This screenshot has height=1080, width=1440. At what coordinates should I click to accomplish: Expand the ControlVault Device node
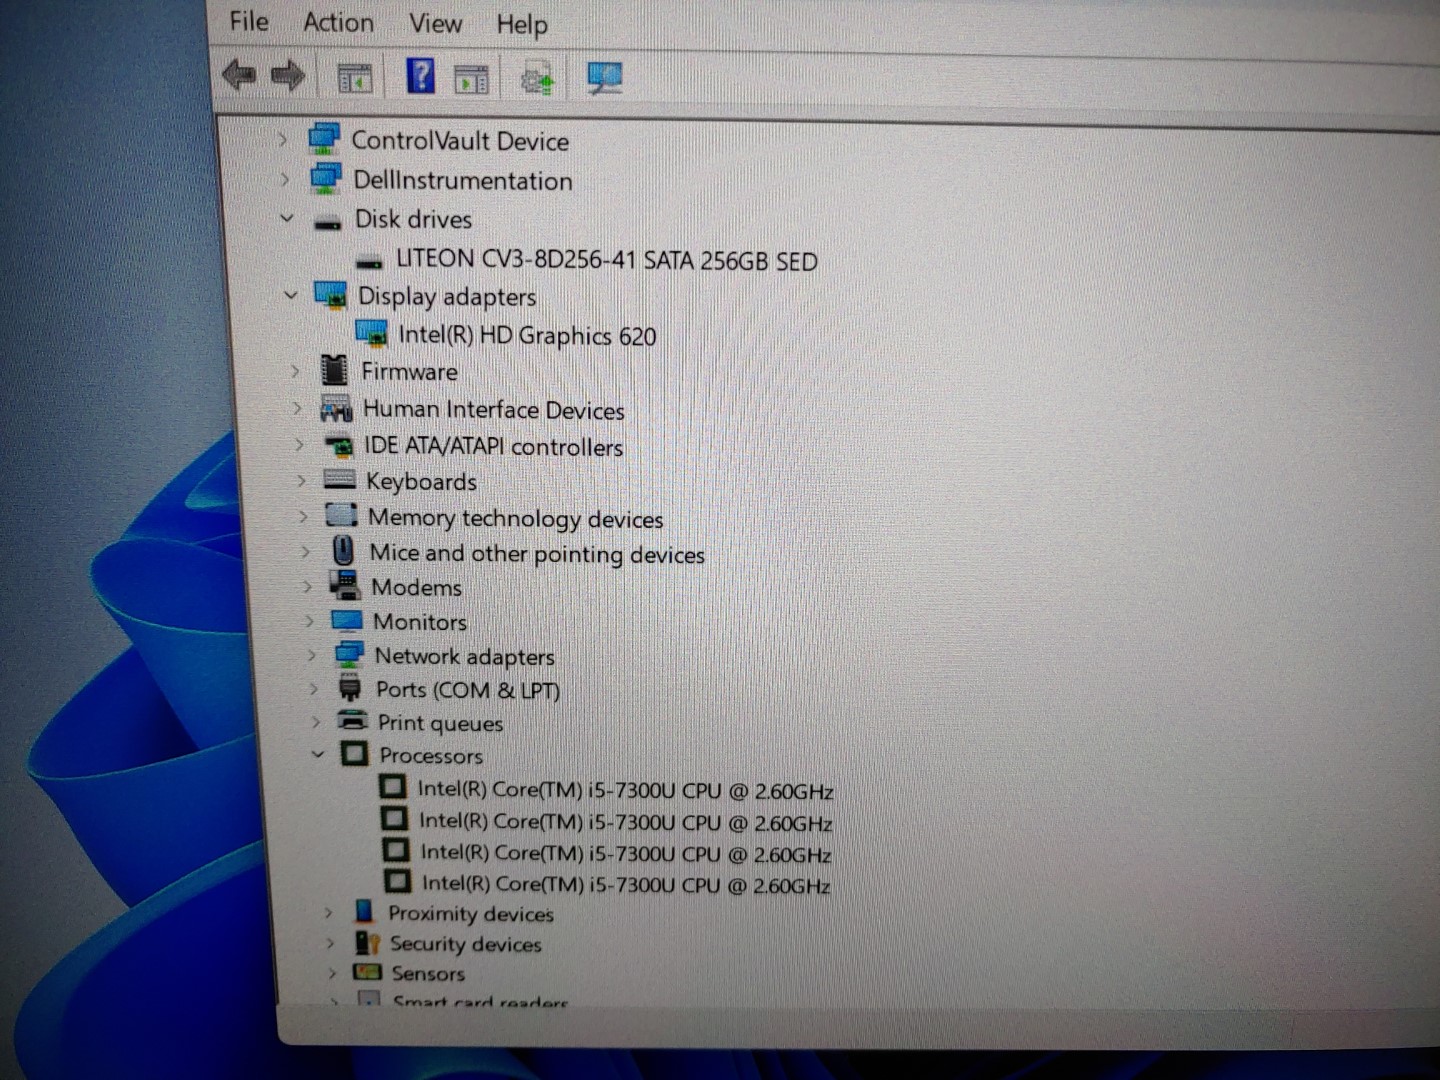coord(283,140)
